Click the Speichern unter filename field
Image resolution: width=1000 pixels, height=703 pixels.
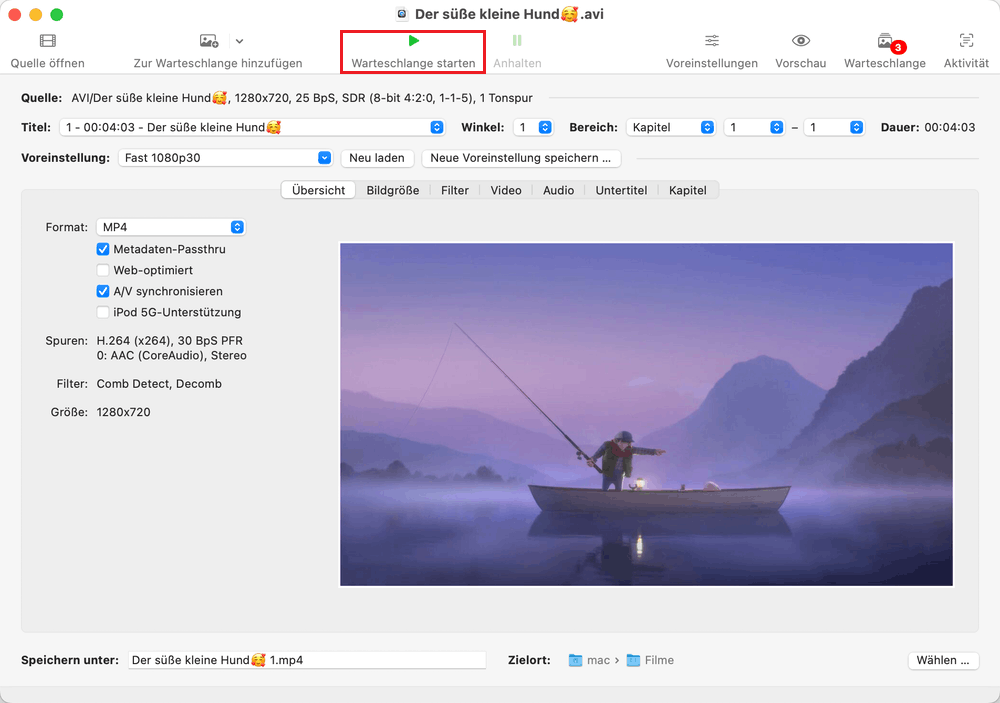pyautogui.click(x=307, y=660)
